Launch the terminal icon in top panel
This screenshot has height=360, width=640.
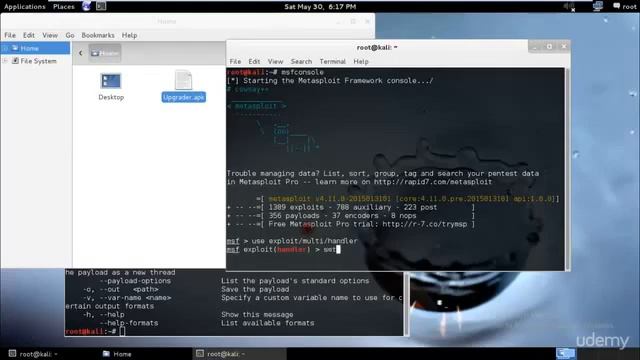101,6
